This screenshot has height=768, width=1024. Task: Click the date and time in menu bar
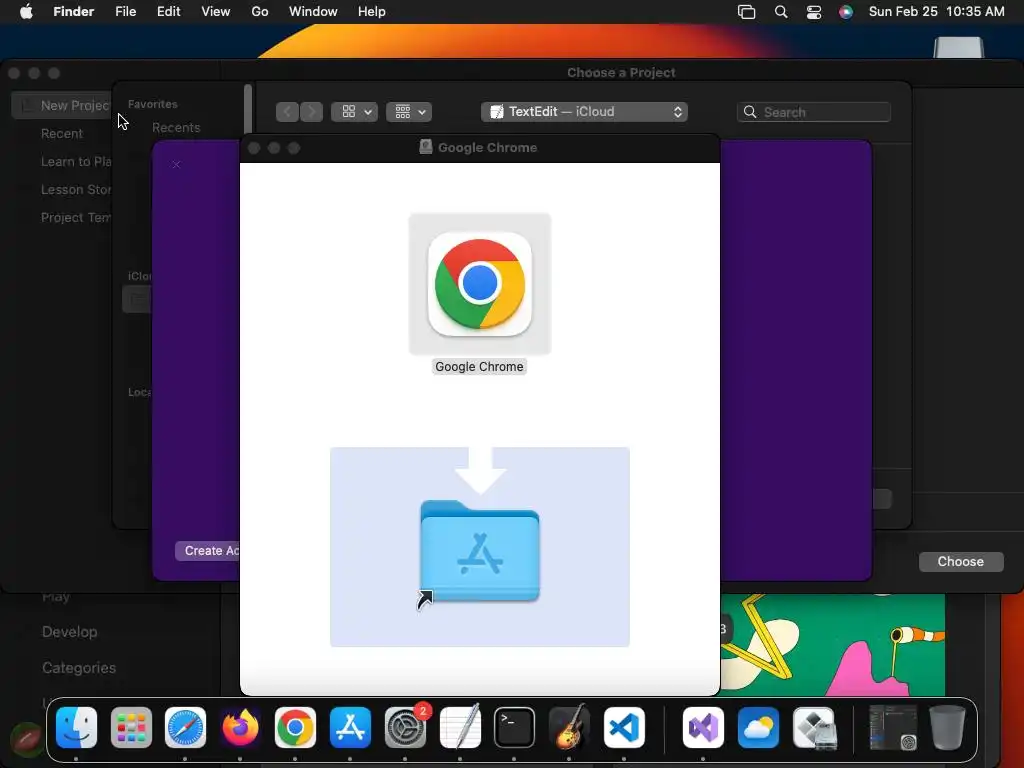coord(936,12)
